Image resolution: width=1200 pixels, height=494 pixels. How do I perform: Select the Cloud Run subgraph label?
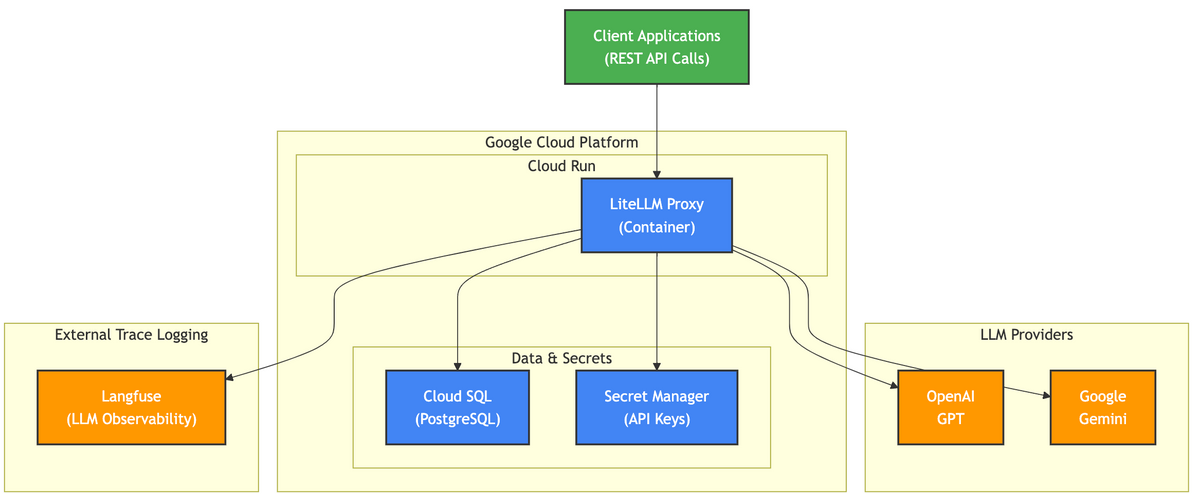point(561,166)
